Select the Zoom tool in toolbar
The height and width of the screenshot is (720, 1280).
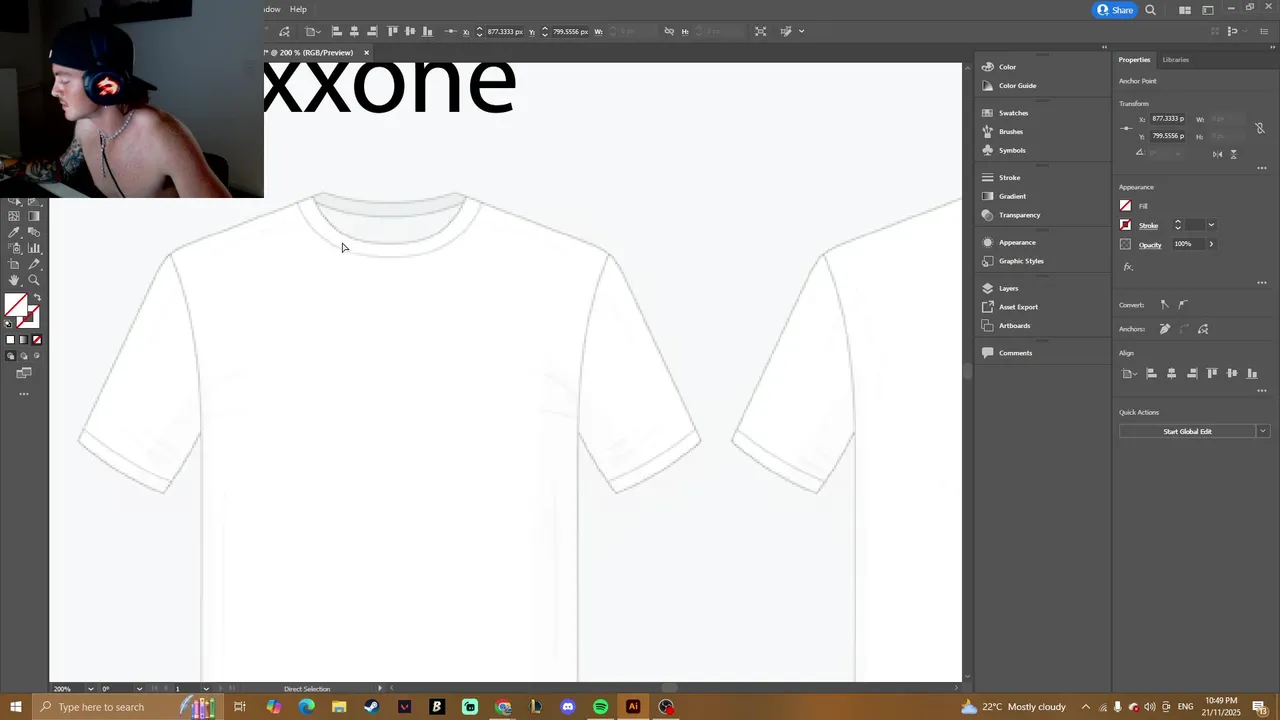(34, 280)
